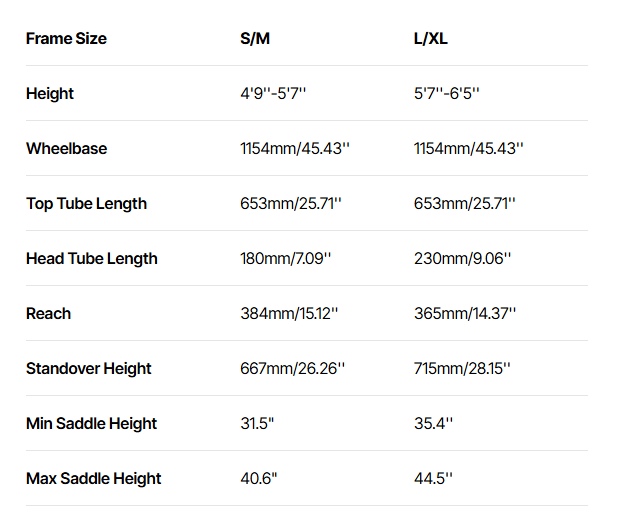Click the Reach row label

pyautogui.click(x=48, y=314)
